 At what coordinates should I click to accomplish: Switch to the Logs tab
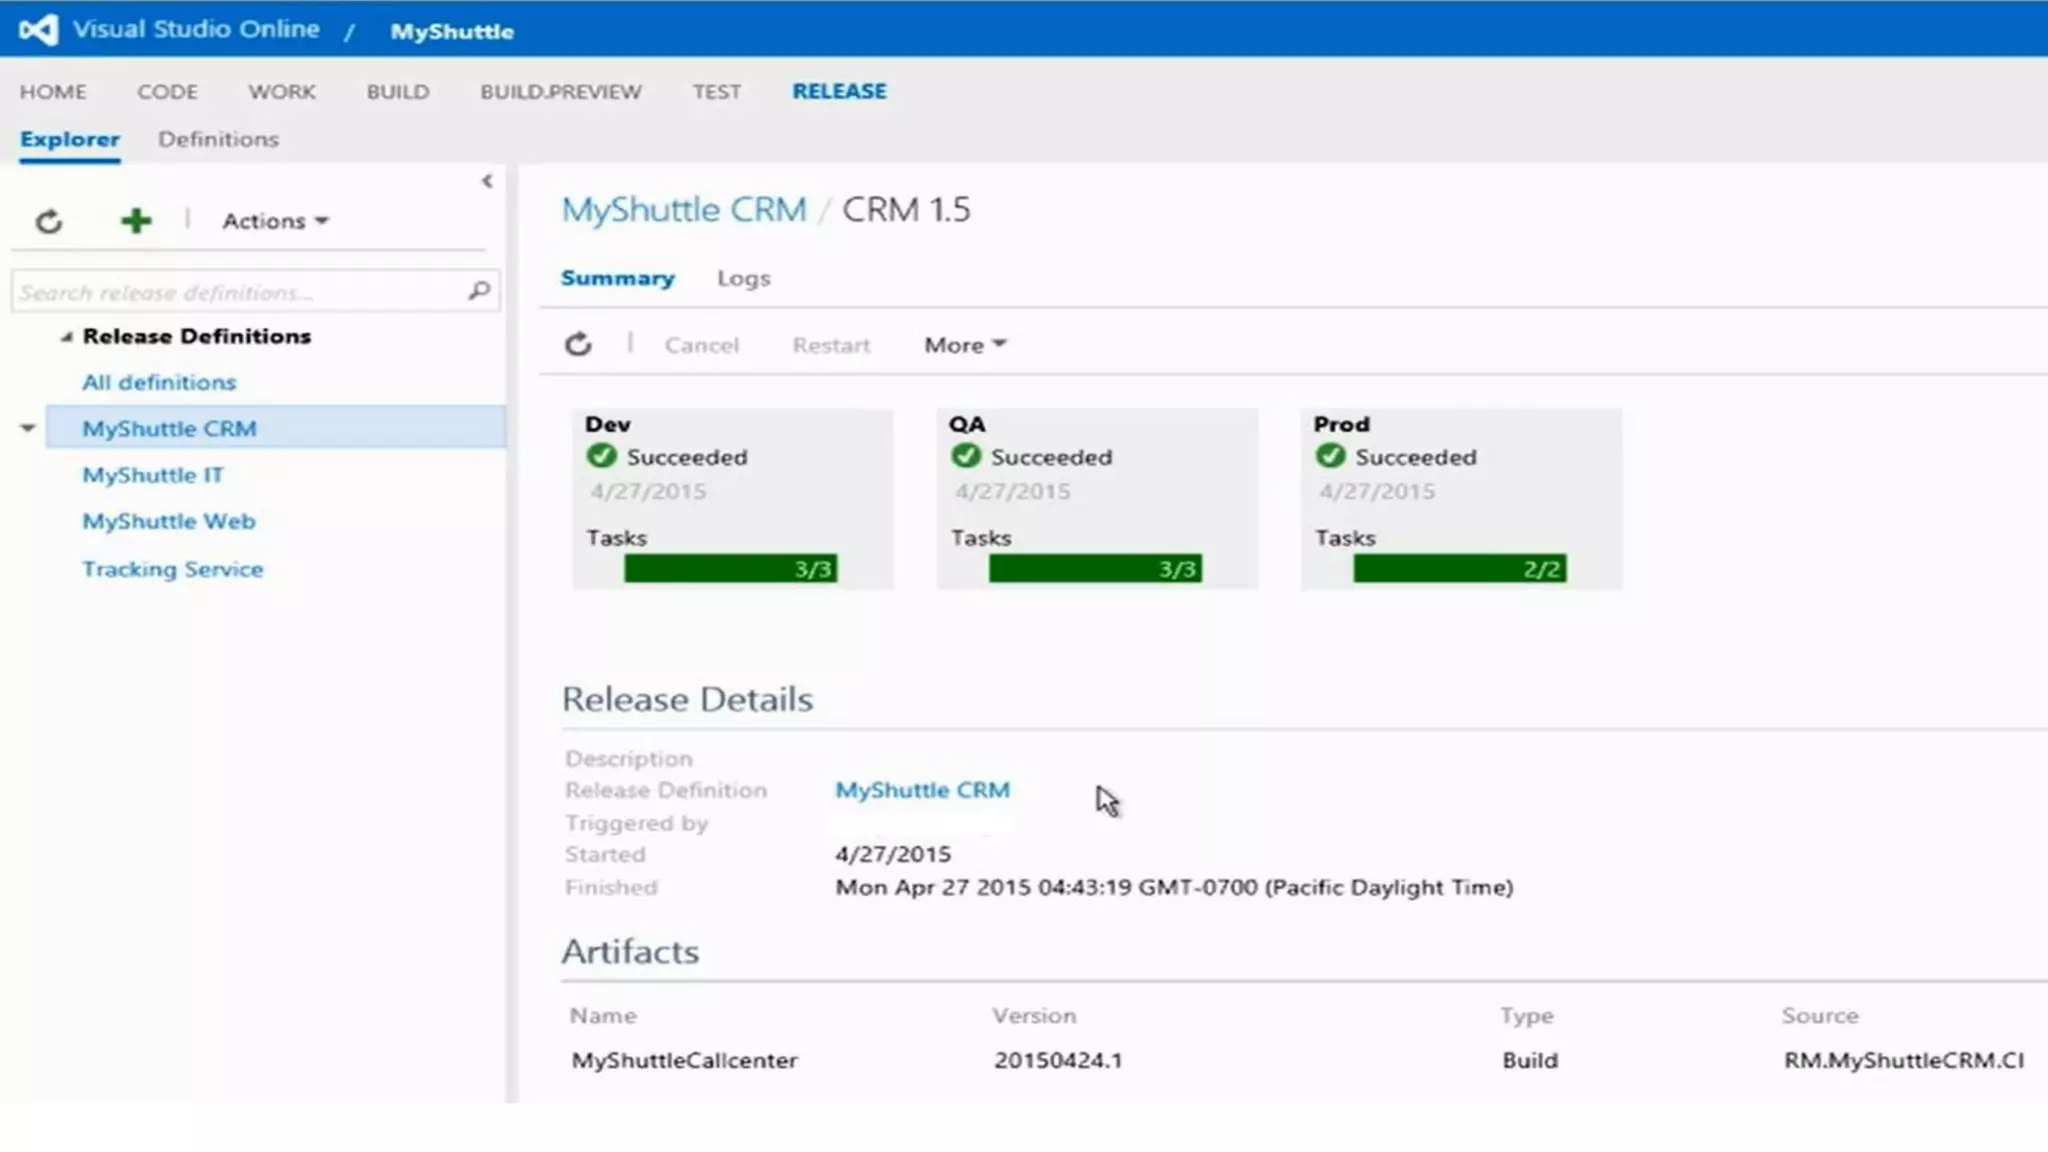pyautogui.click(x=743, y=279)
